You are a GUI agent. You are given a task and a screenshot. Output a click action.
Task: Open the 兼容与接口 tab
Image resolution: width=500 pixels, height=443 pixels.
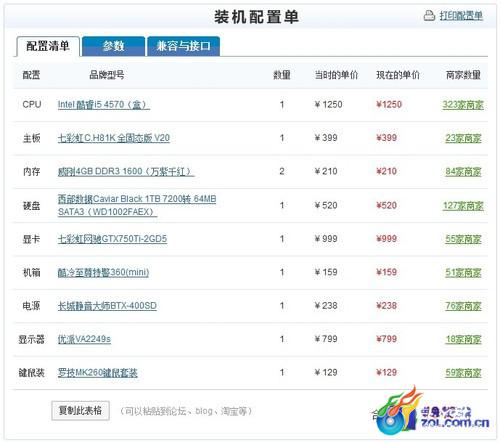[x=183, y=46]
